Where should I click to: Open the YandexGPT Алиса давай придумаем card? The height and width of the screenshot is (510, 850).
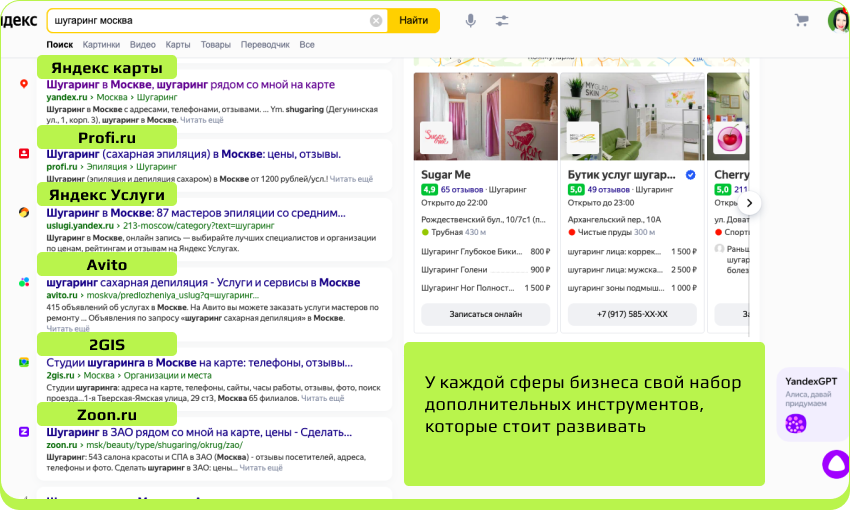pos(812,405)
